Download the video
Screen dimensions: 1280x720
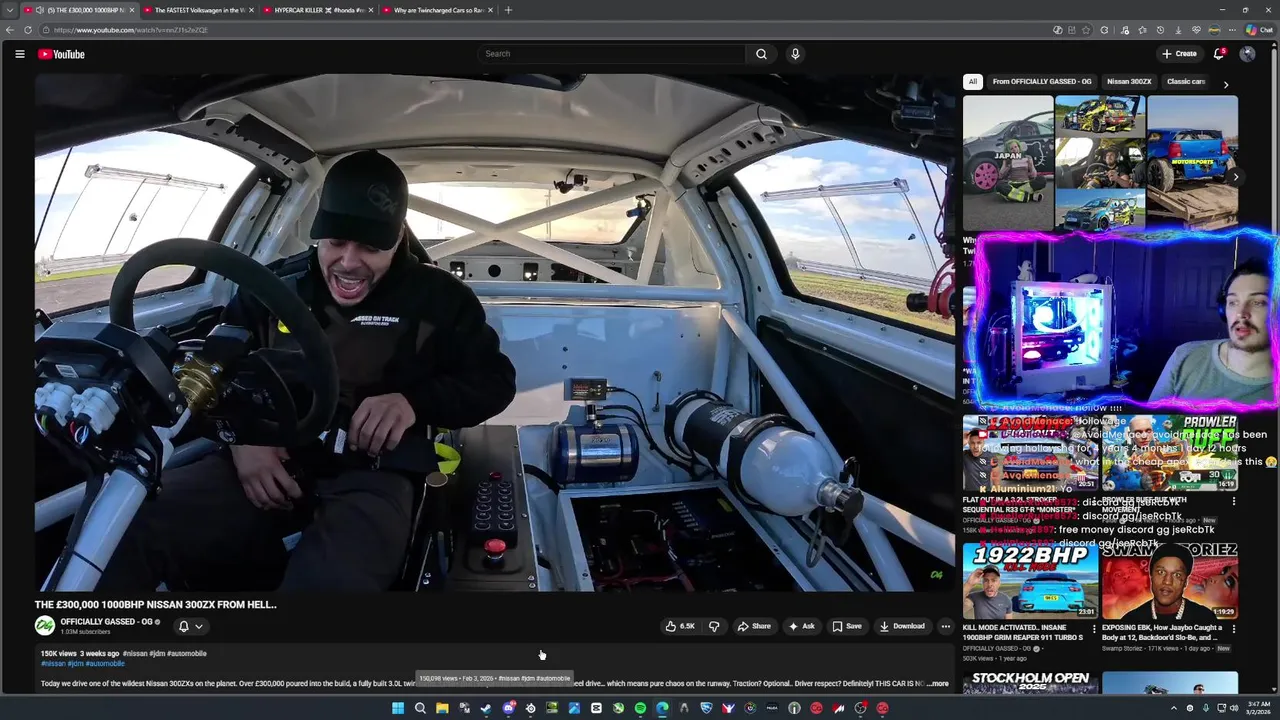point(902,626)
